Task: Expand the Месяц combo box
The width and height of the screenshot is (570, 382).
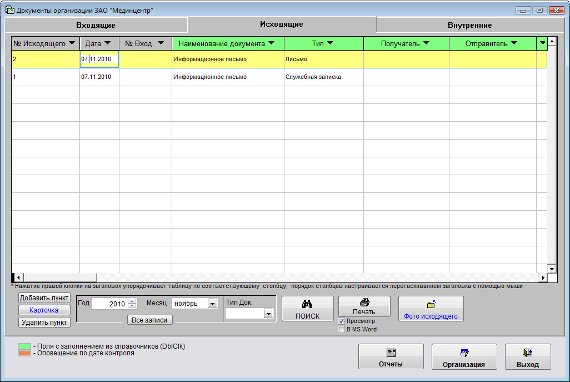Action: tap(213, 303)
